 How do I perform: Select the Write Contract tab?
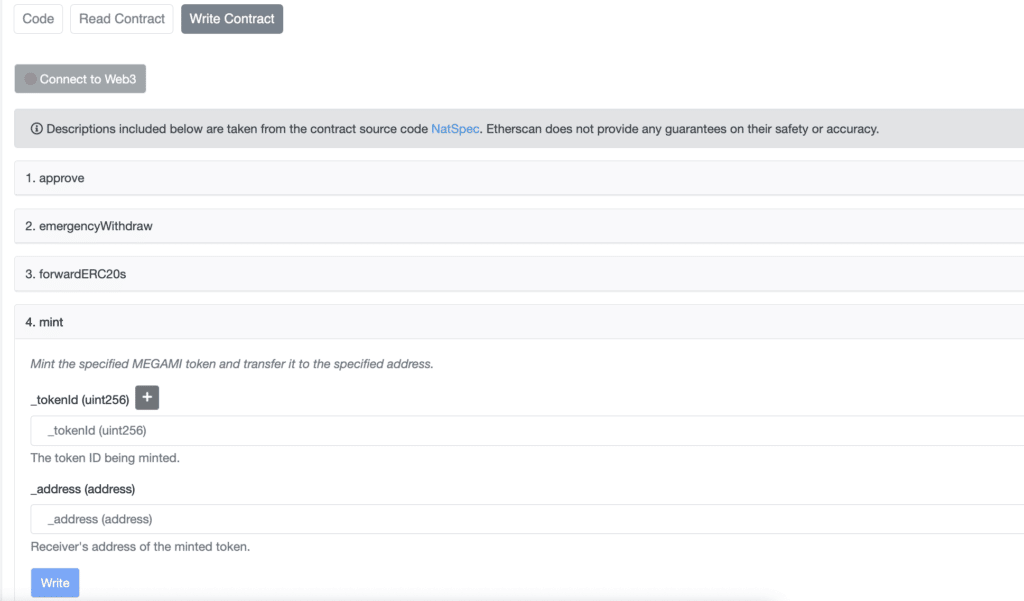pyautogui.click(x=232, y=19)
